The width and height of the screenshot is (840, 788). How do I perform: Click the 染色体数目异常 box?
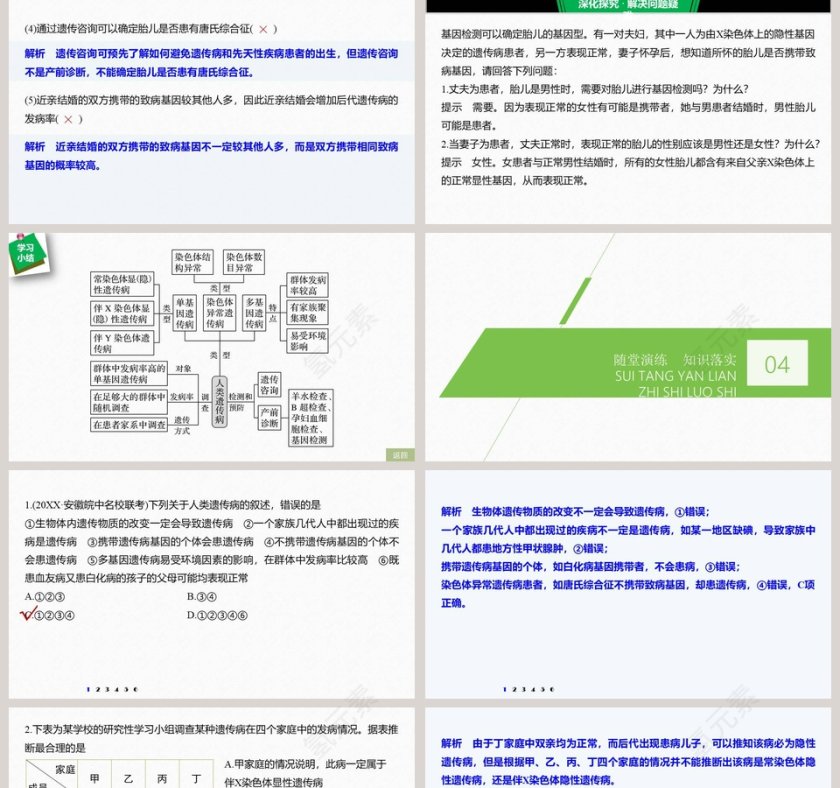(x=242, y=262)
